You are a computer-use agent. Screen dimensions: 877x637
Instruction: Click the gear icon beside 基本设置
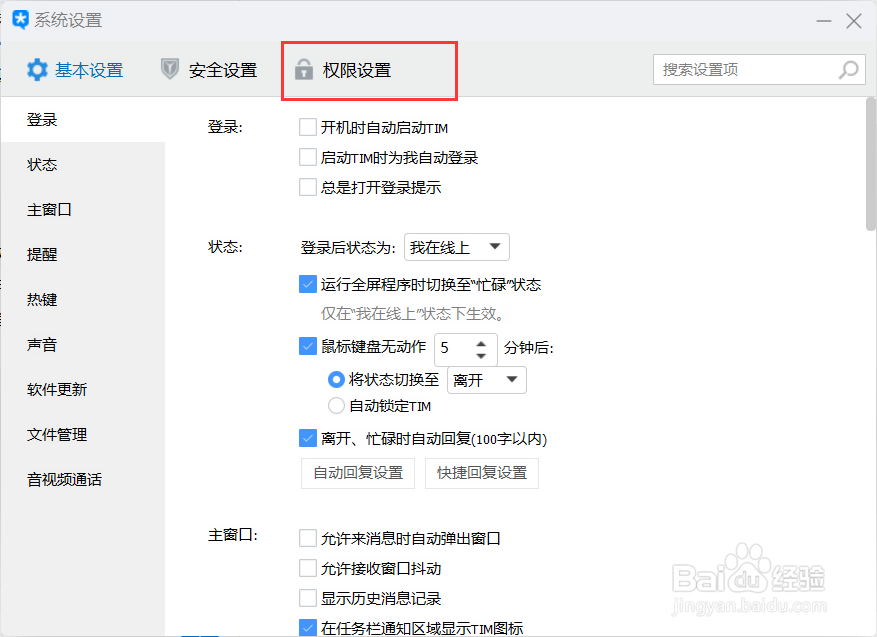click(37, 70)
